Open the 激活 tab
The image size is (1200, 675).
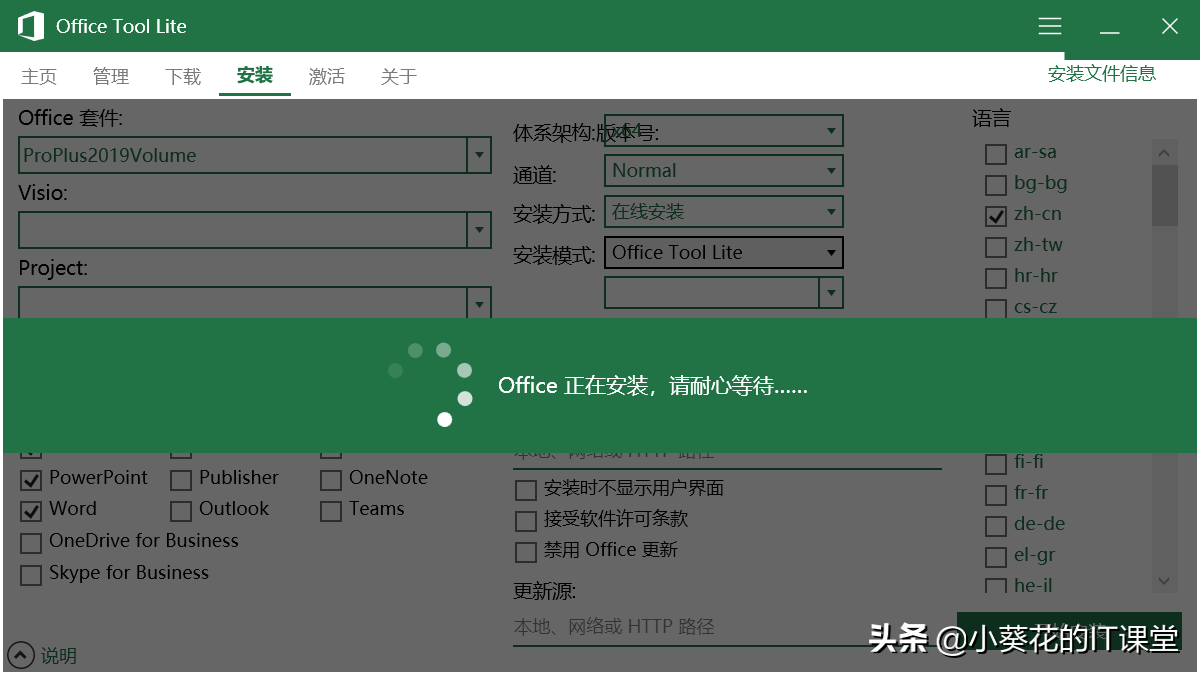point(327,76)
